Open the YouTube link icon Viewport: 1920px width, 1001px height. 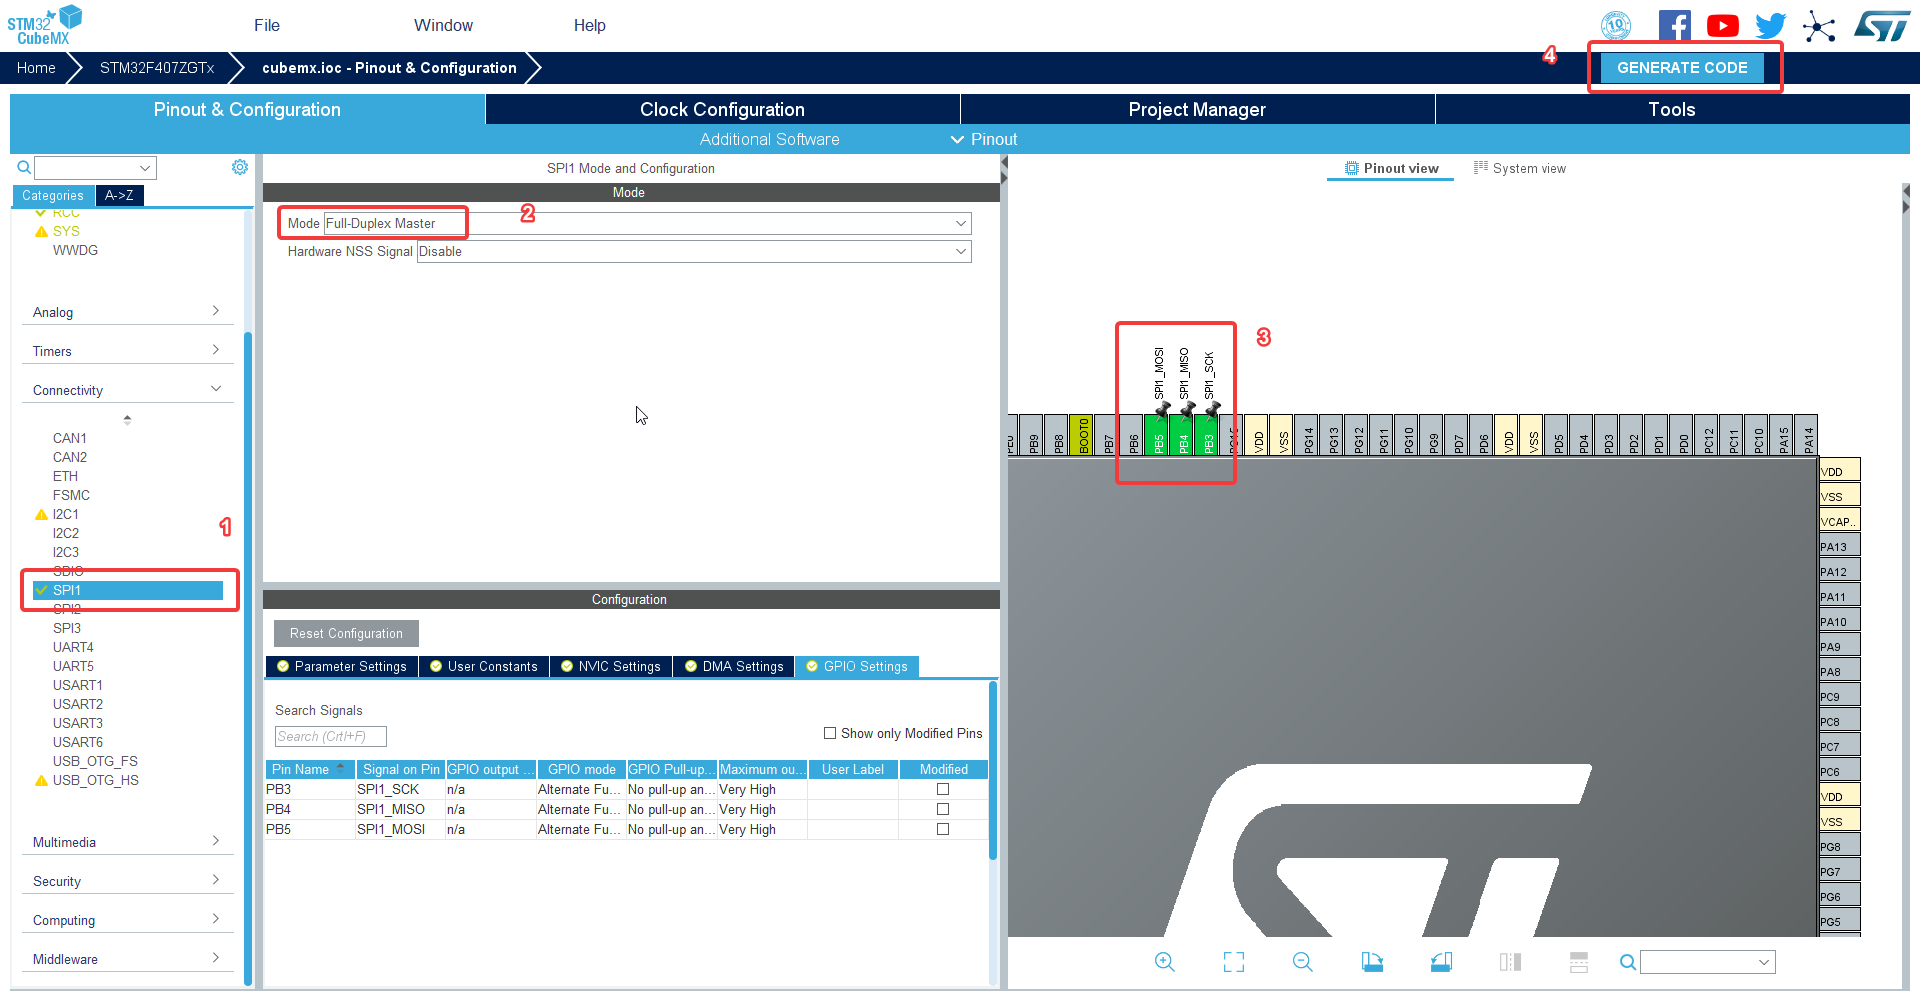tap(1722, 26)
